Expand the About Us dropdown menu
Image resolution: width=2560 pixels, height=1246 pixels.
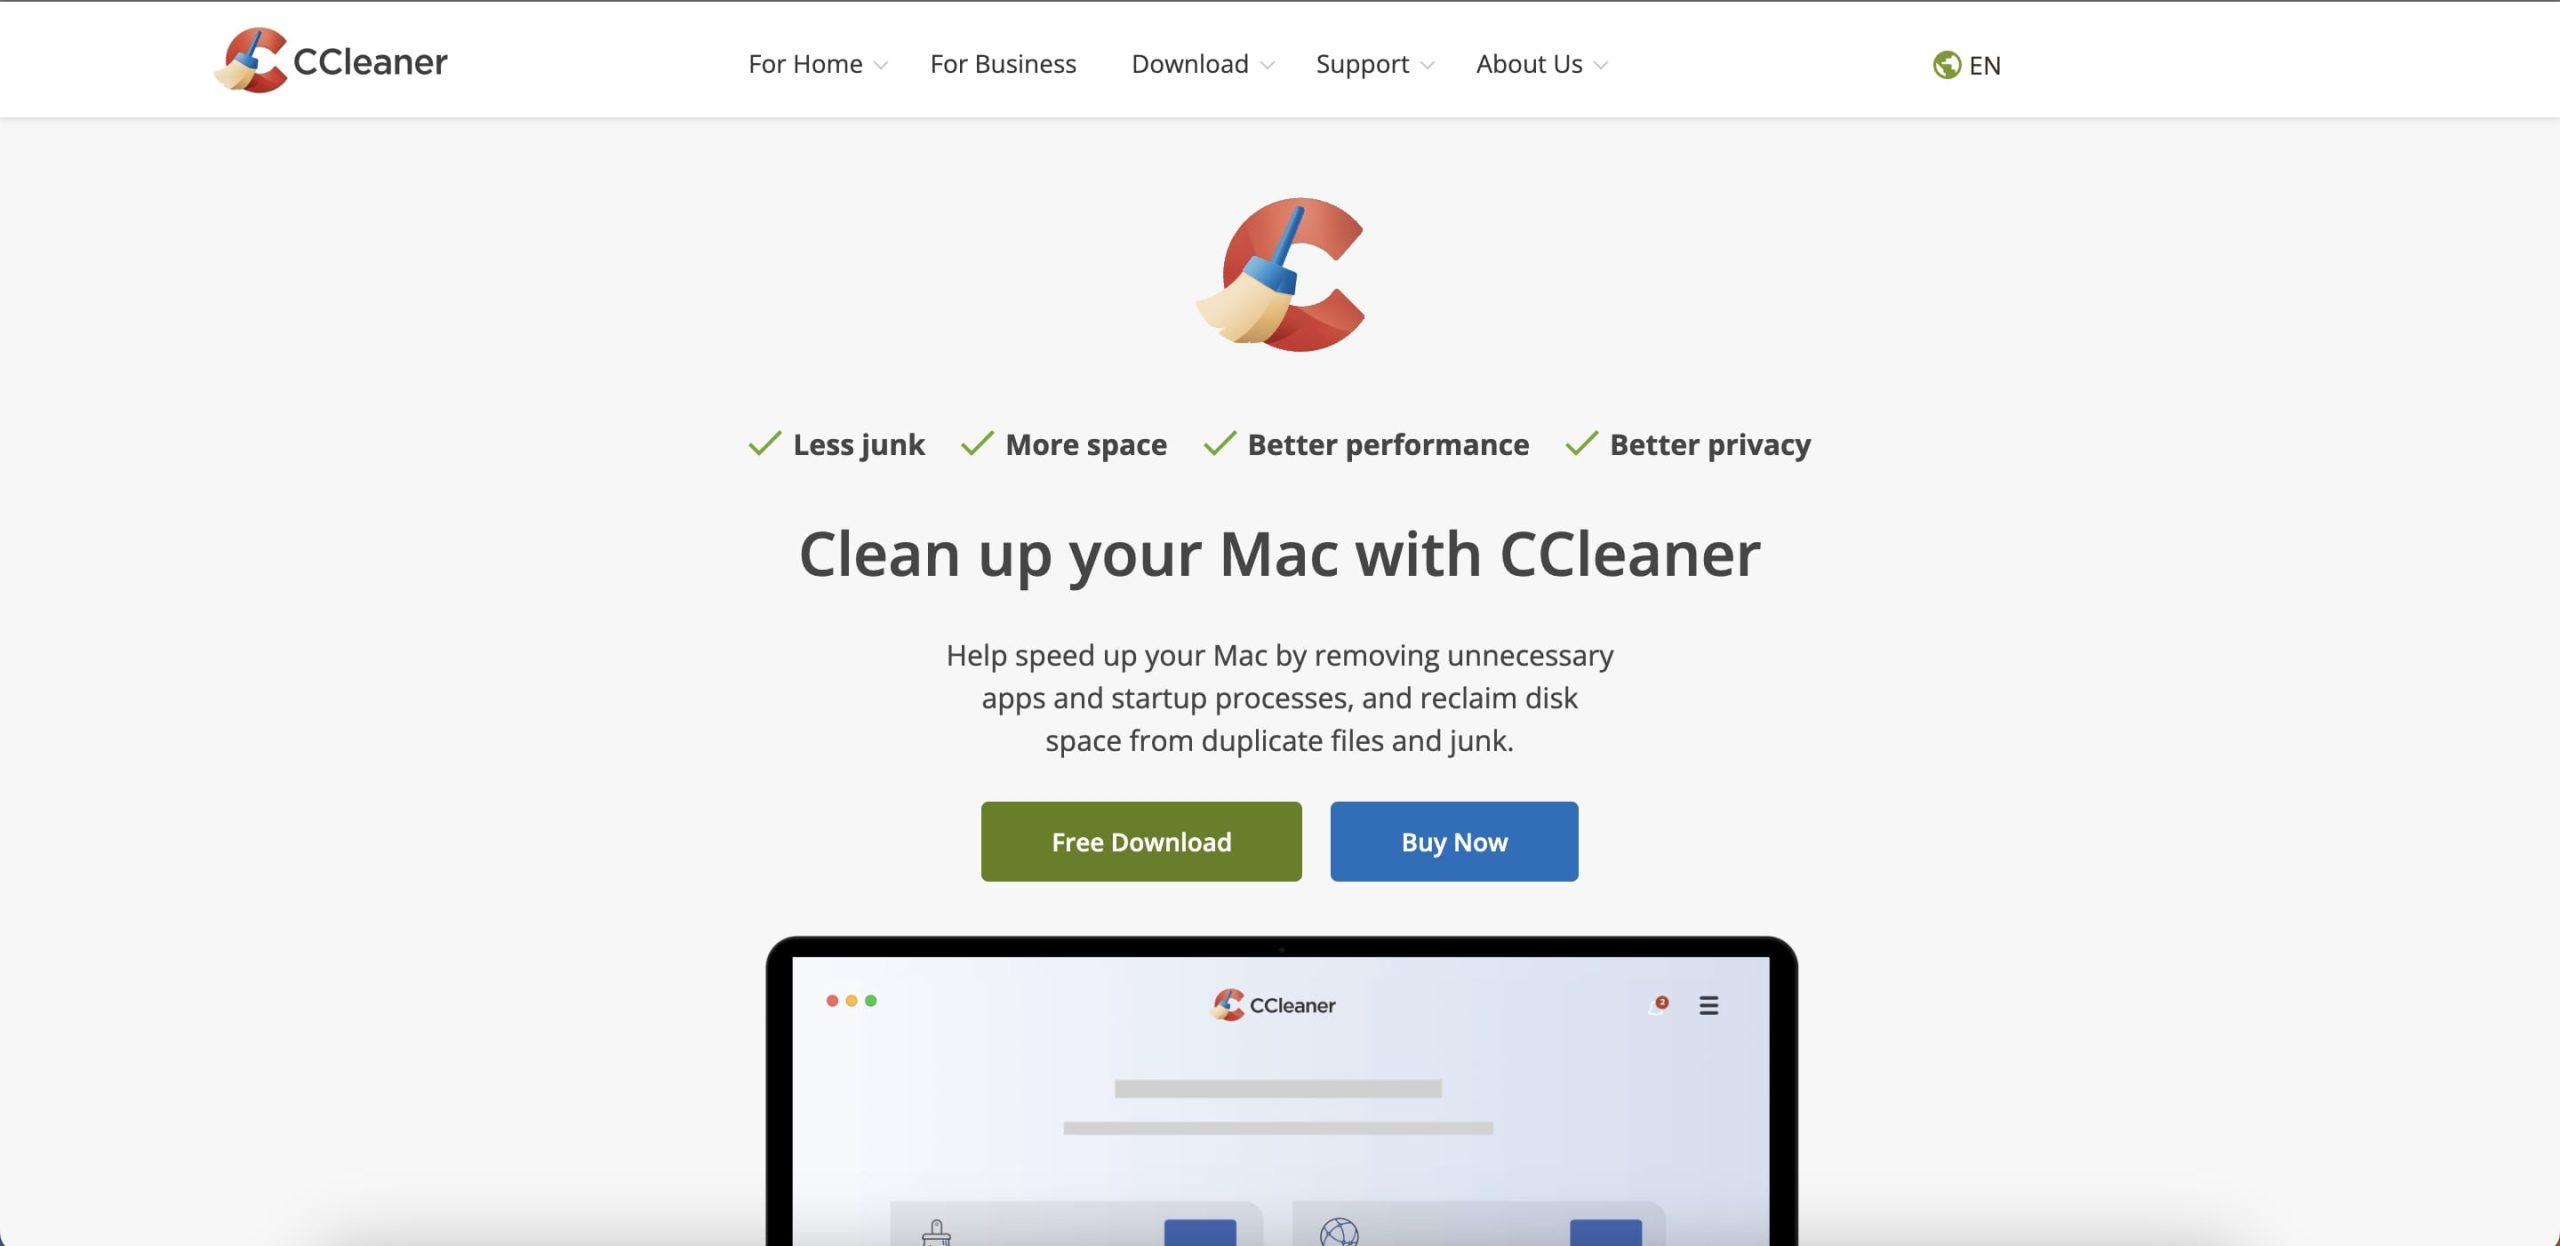click(x=1540, y=62)
